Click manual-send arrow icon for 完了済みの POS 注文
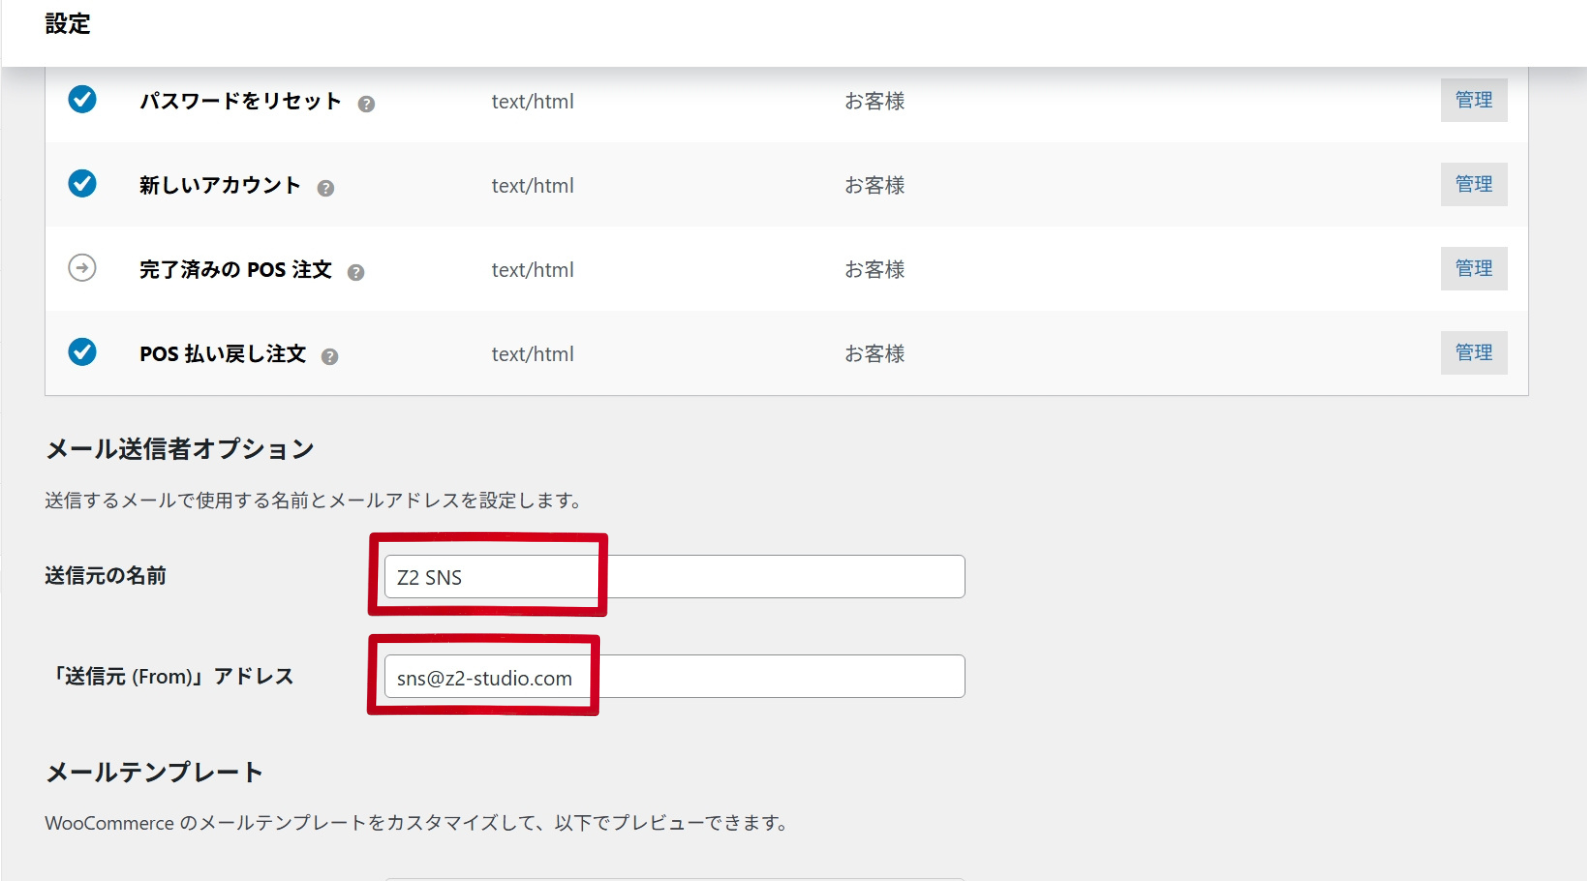This screenshot has width=1587, height=881. pyautogui.click(x=82, y=268)
